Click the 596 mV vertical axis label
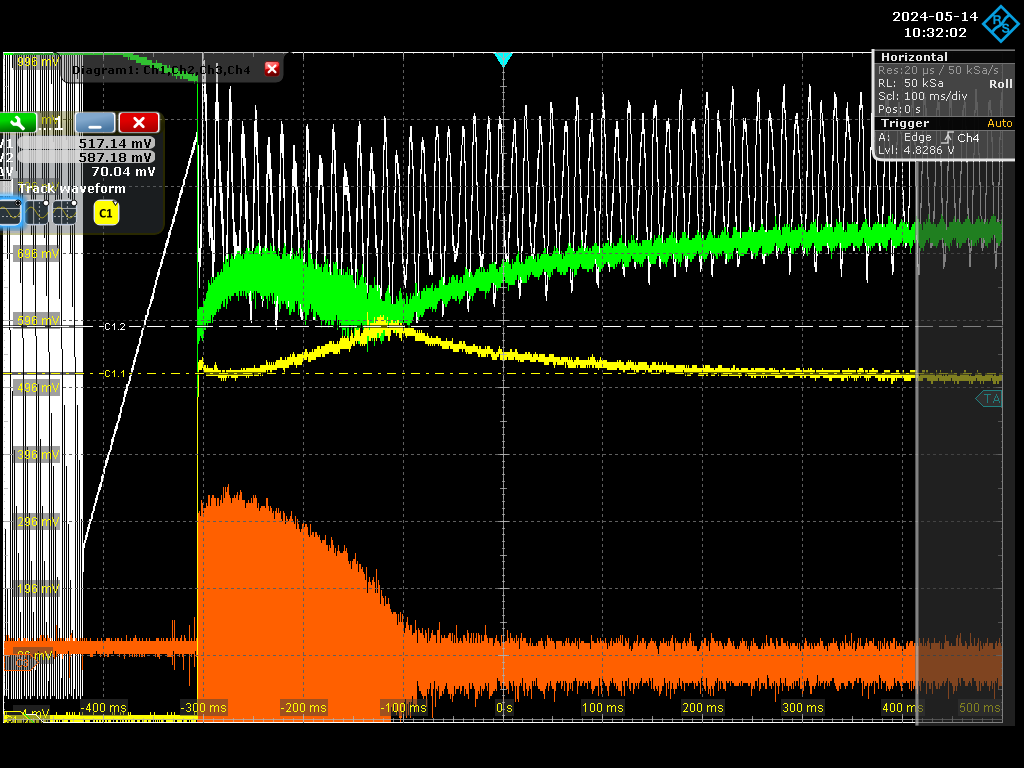Image resolution: width=1024 pixels, height=768 pixels. [37, 321]
